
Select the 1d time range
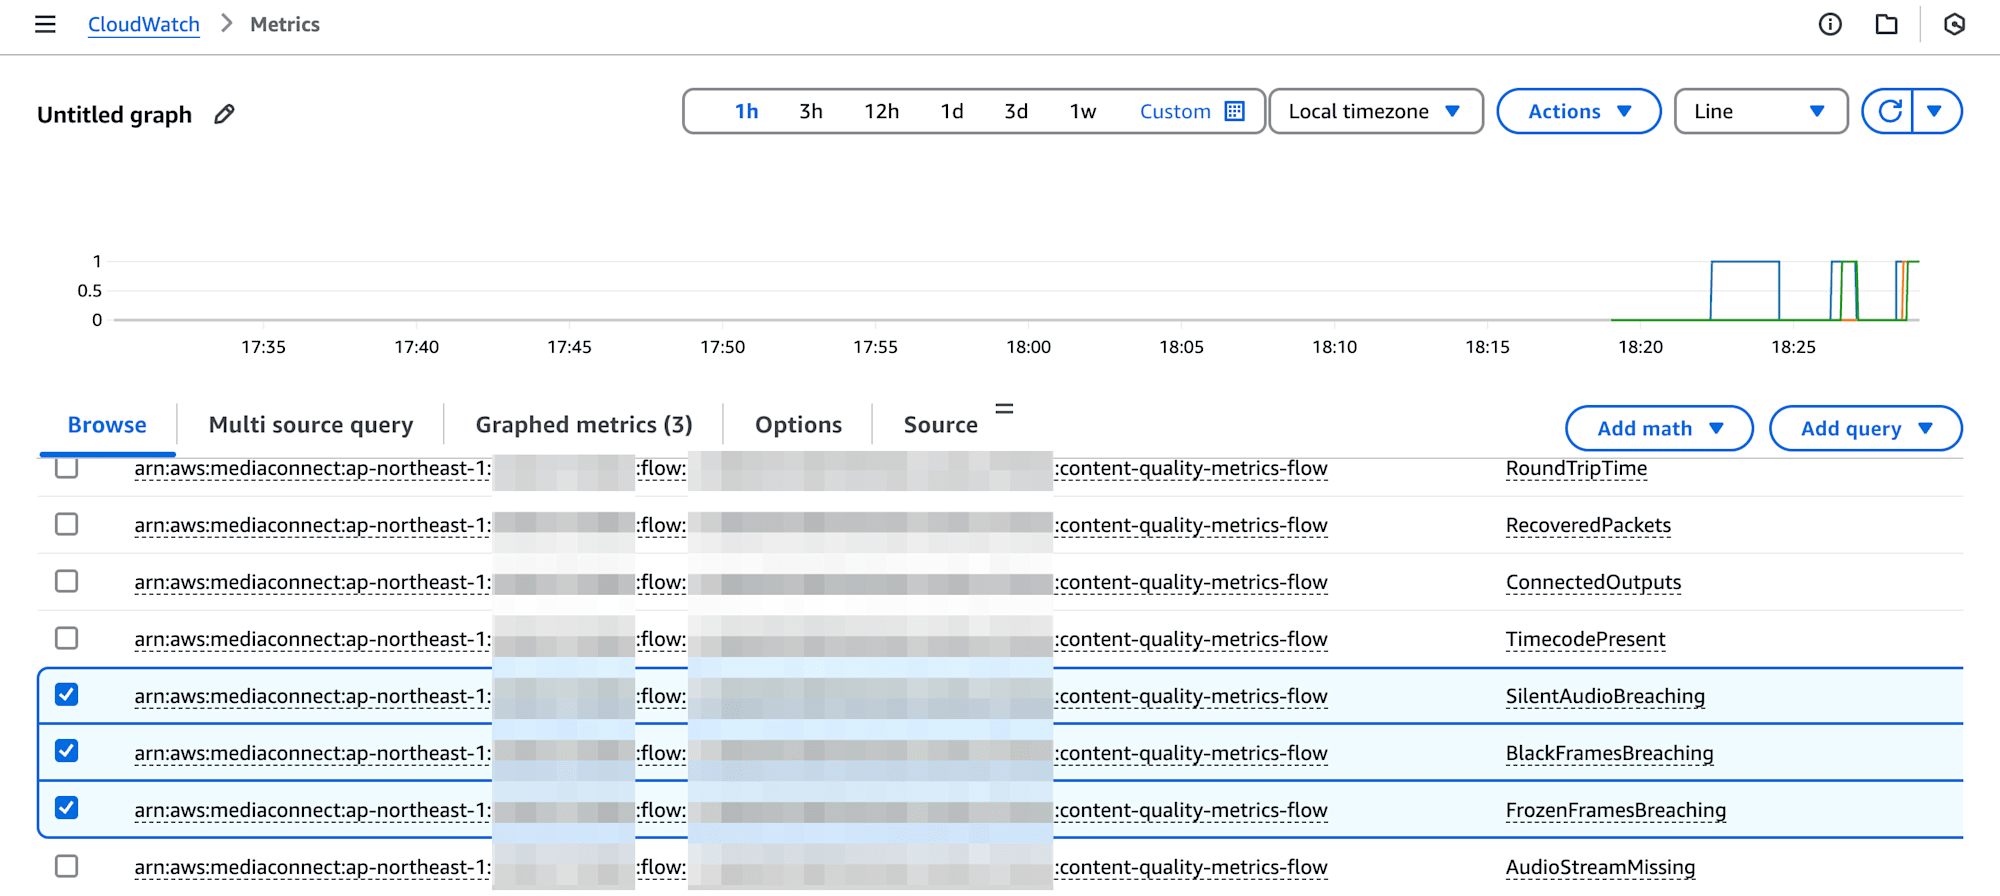click(952, 111)
